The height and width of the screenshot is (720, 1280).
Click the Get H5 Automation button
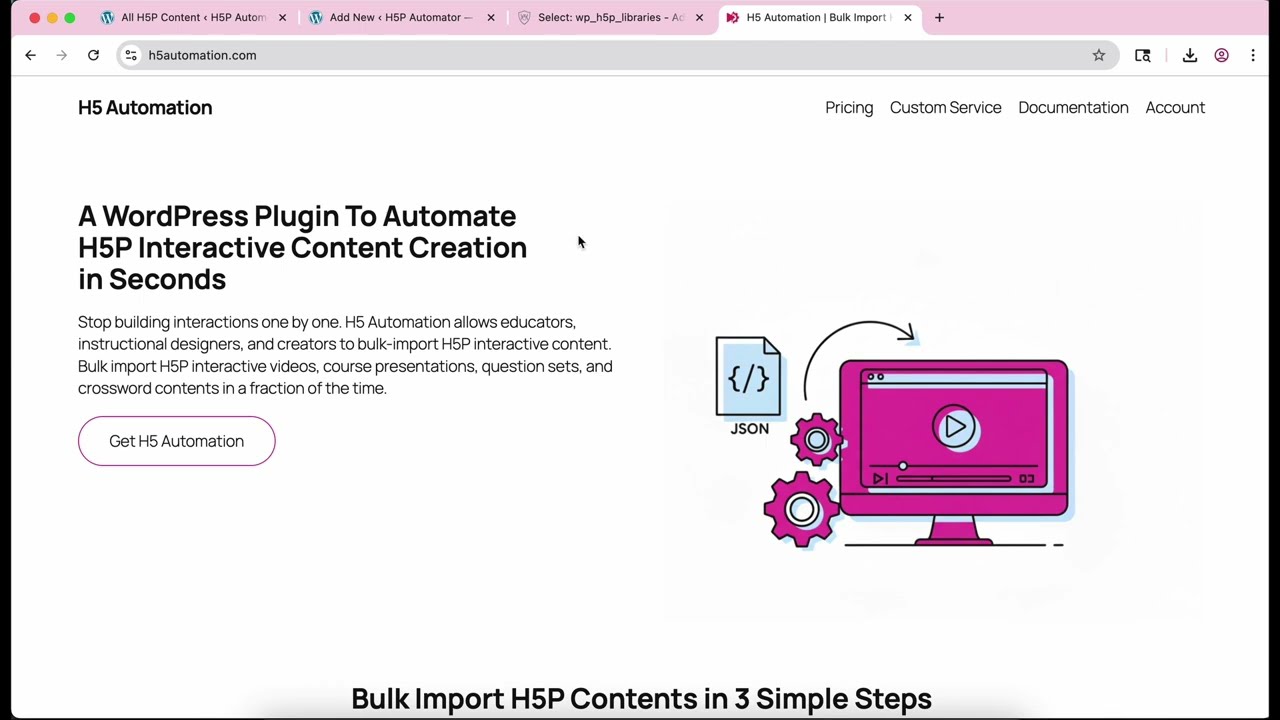pos(176,441)
